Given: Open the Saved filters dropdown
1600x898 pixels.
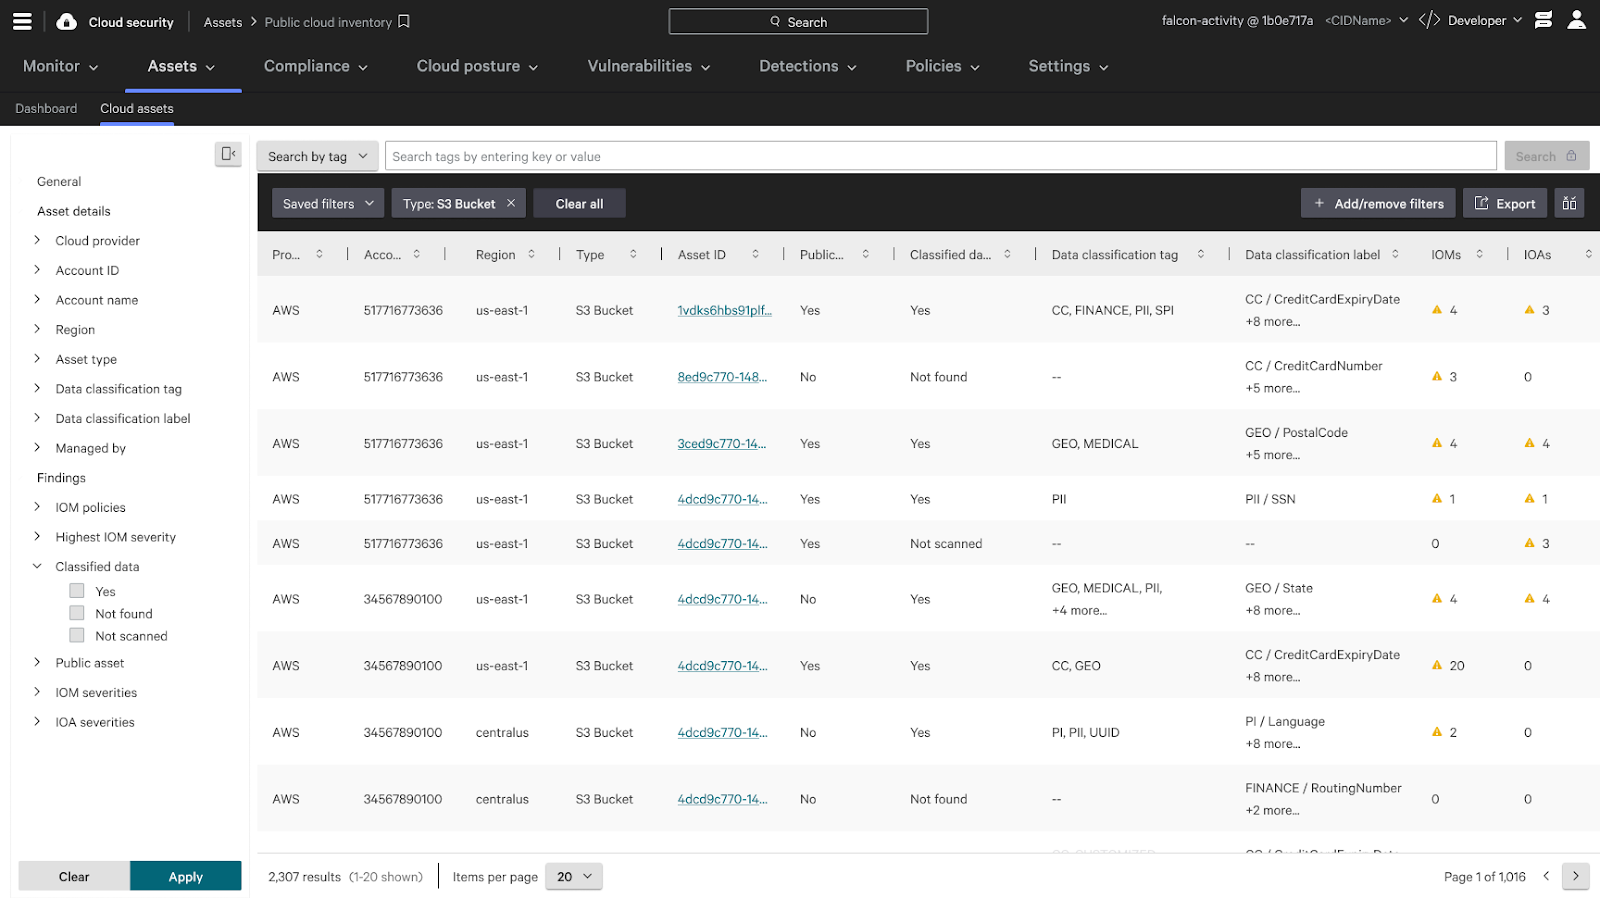Looking at the screenshot, I should coord(328,203).
